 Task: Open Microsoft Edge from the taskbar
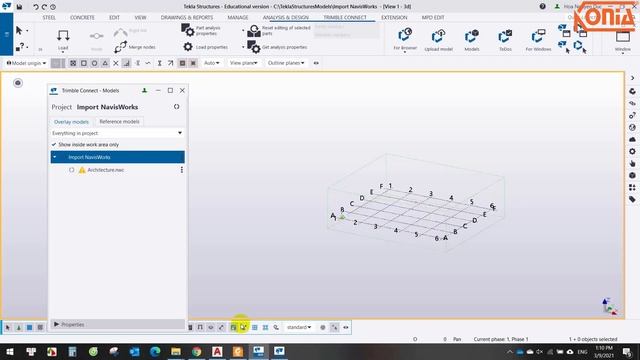pos(155,351)
